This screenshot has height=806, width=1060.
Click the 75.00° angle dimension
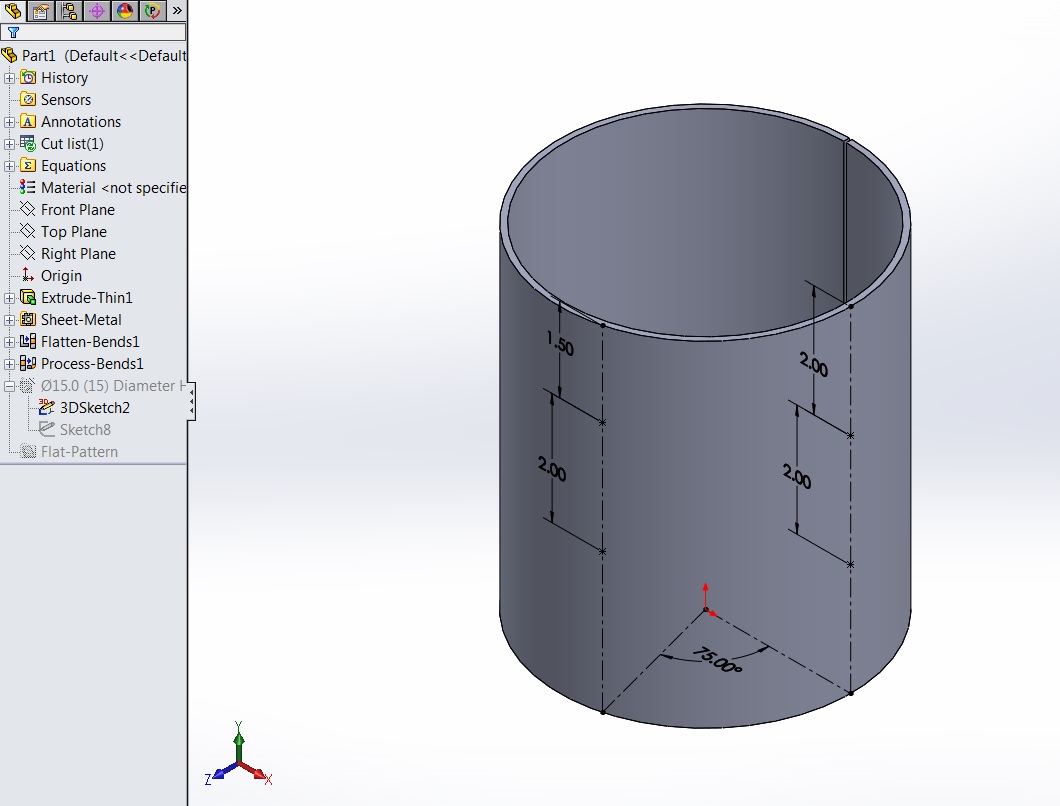tap(718, 662)
